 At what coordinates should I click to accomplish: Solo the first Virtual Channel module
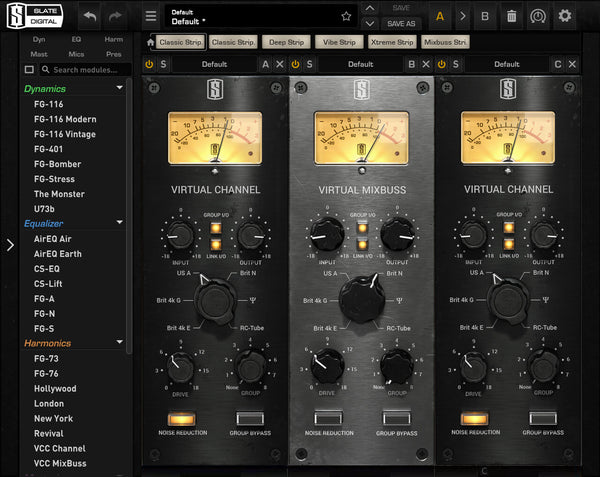[163, 64]
